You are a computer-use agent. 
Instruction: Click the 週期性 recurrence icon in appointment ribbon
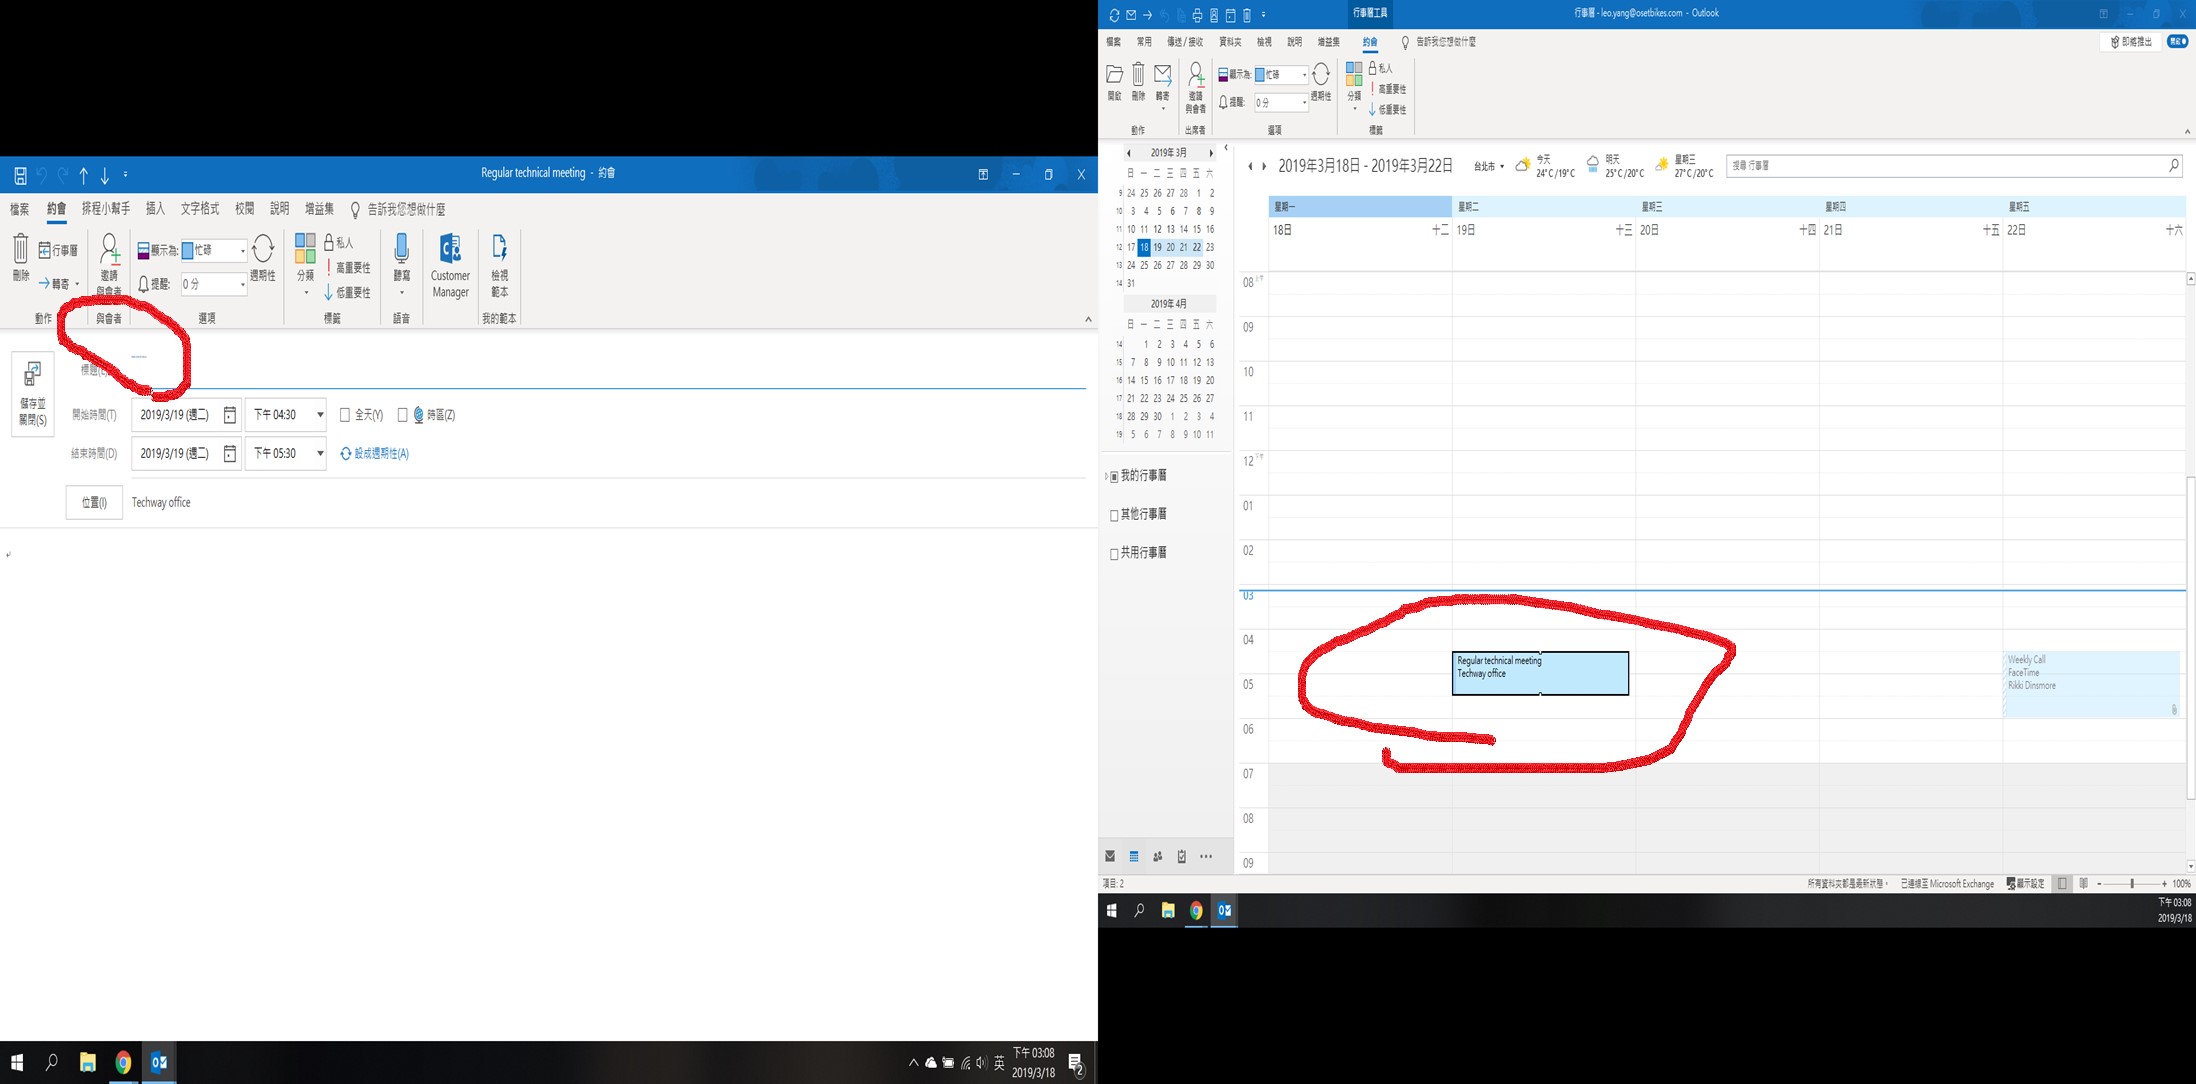(x=263, y=249)
